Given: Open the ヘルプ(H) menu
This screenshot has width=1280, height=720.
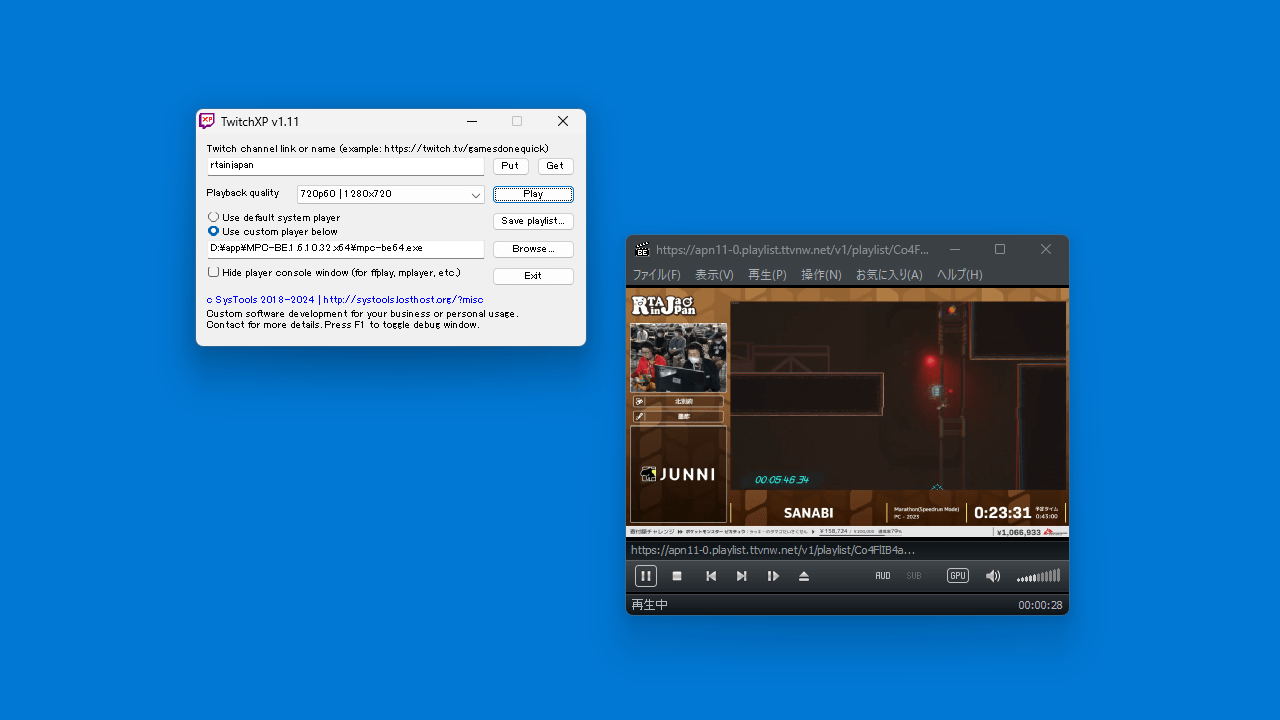Looking at the screenshot, I should tap(959, 274).
